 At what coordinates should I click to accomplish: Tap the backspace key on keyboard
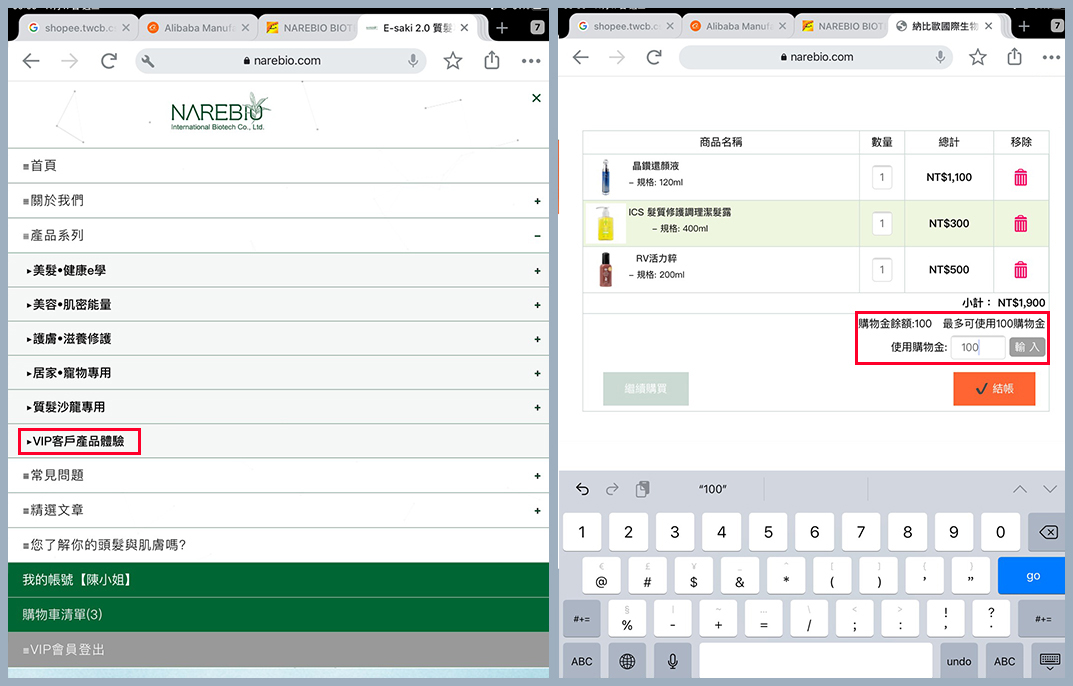point(1047,532)
